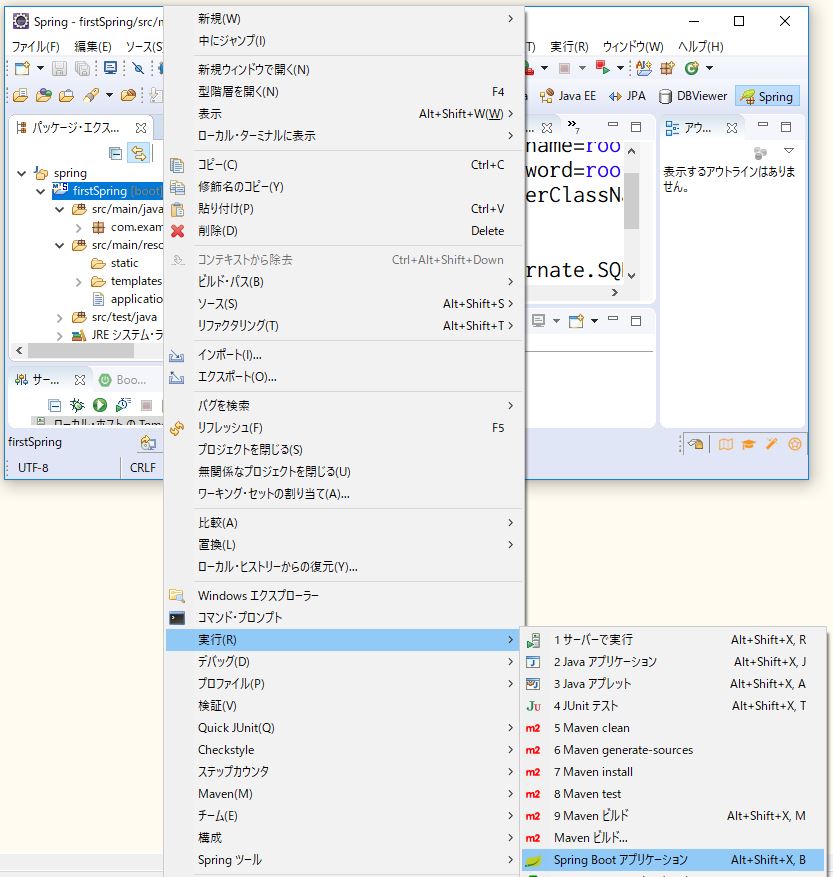Open the Maven(M) submenu
This screenshot has height=877, width=833.
pyautogui.click(x=344, y=794)
